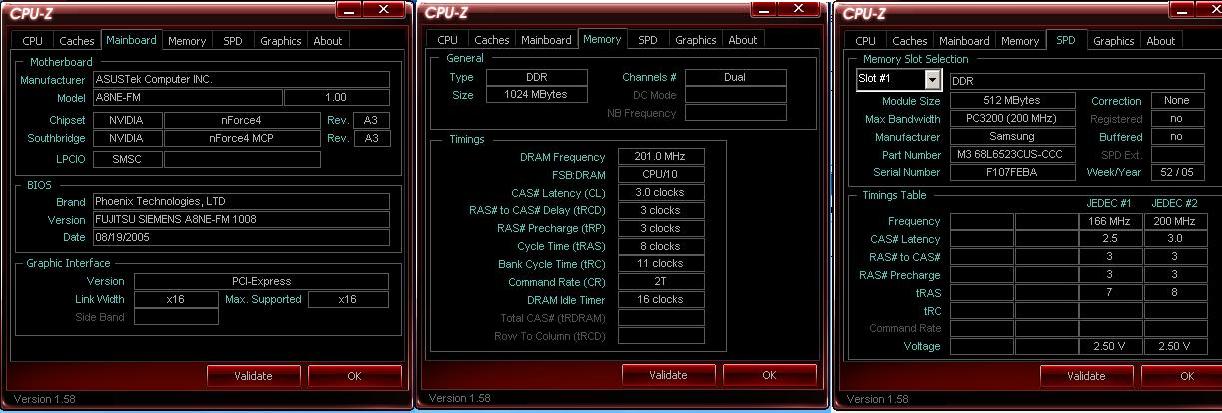Click the 52 / 05 Week/Year field

1177,172
